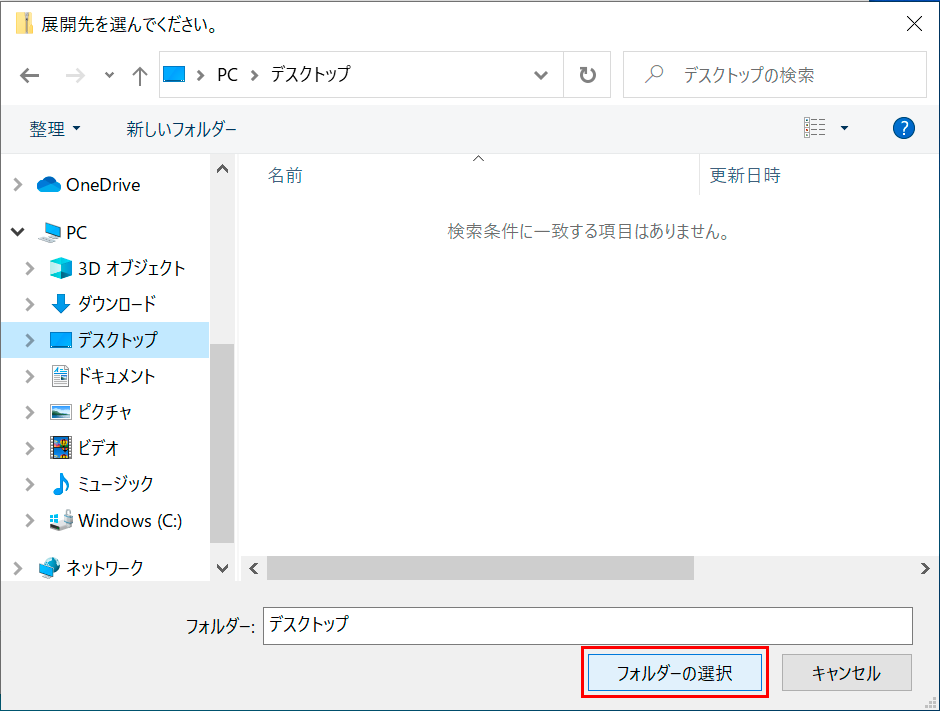The width and height of the screenshot is (940, 711).
Task: Click the ビデオ film strip icon
Action: pyautogui.click(x=61, y=448)
